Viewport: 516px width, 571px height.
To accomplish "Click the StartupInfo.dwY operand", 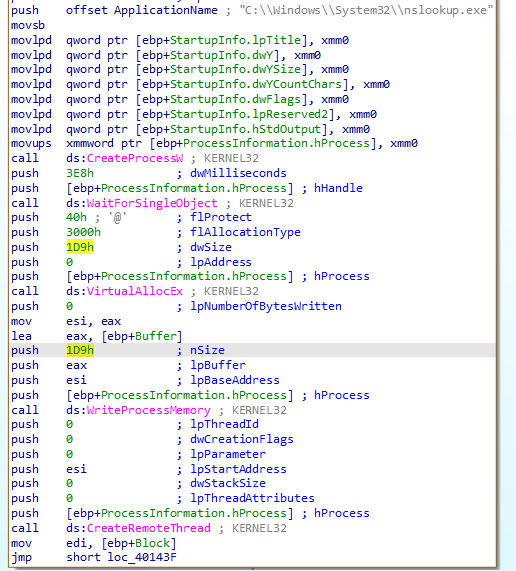I will (222, 55).
